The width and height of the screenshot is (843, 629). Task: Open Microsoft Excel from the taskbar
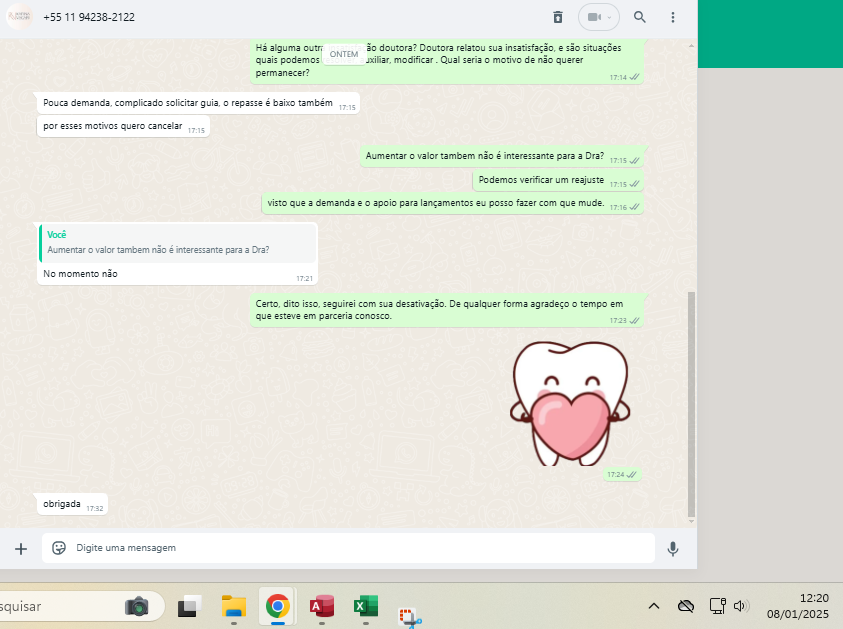tap(365, 606)
